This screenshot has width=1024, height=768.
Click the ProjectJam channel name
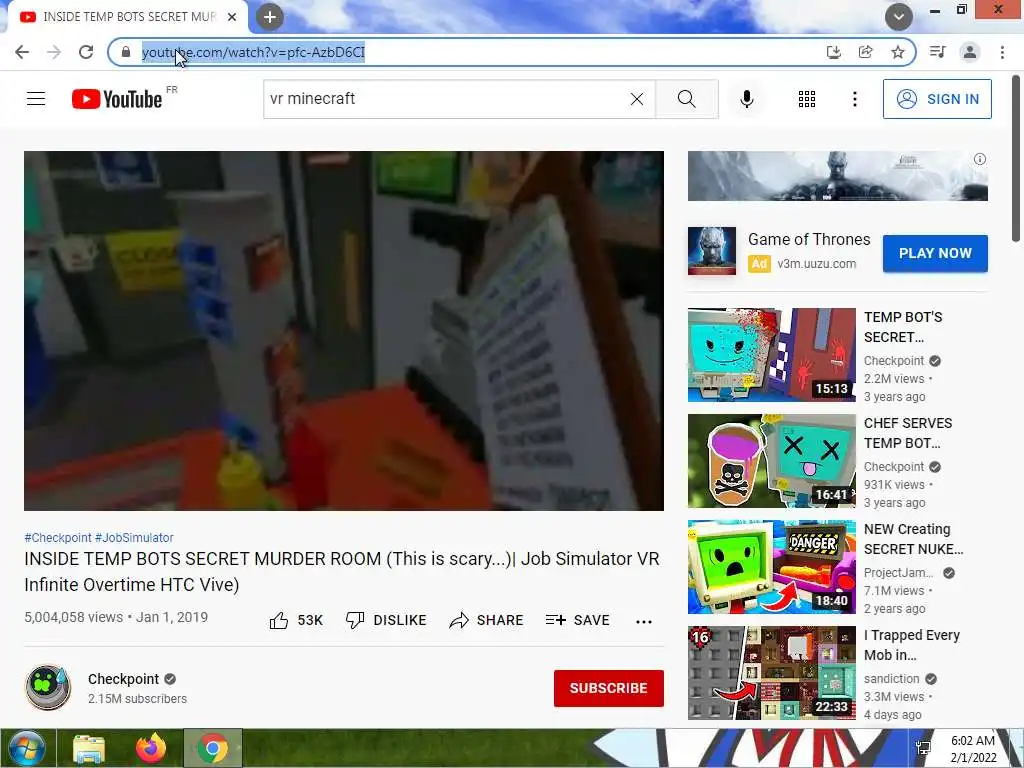pyautogui.click(x=899, y=573)
